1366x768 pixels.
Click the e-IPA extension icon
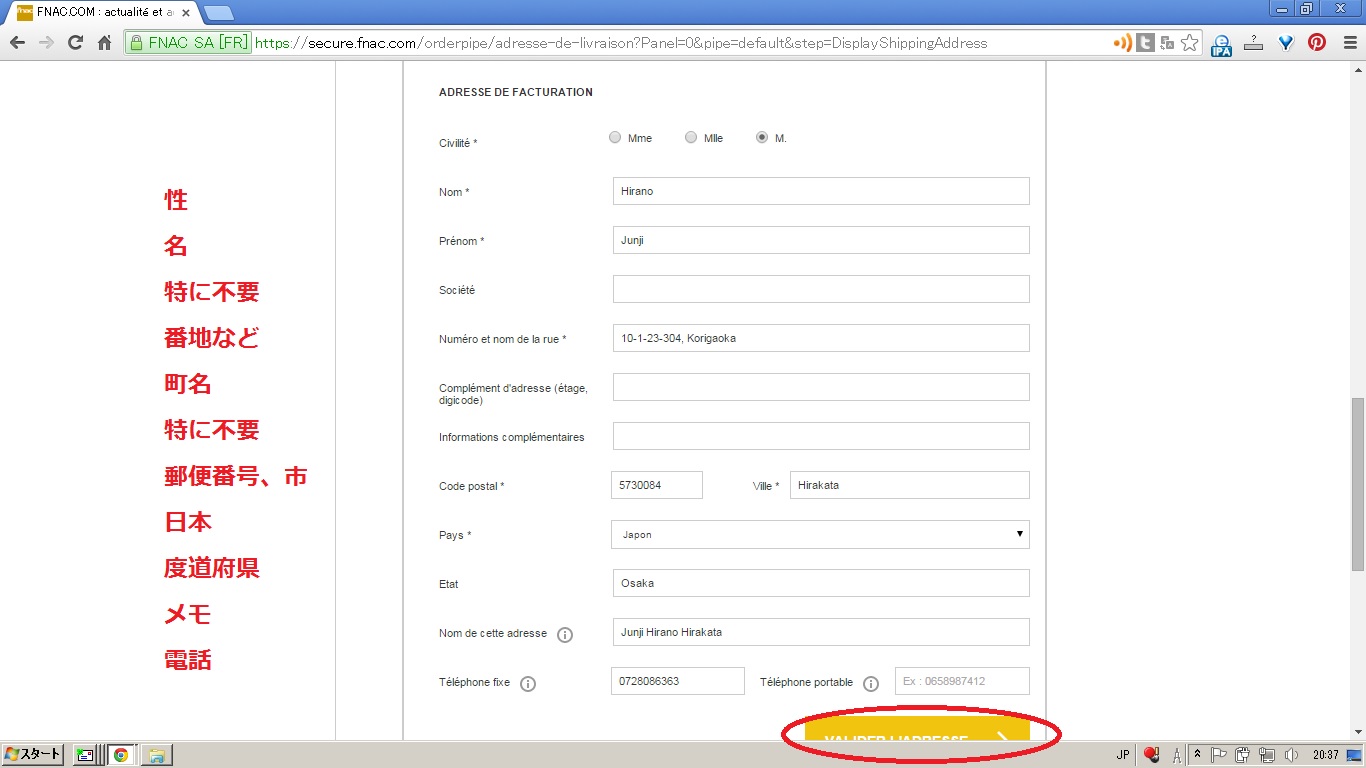coord(1221,44)
